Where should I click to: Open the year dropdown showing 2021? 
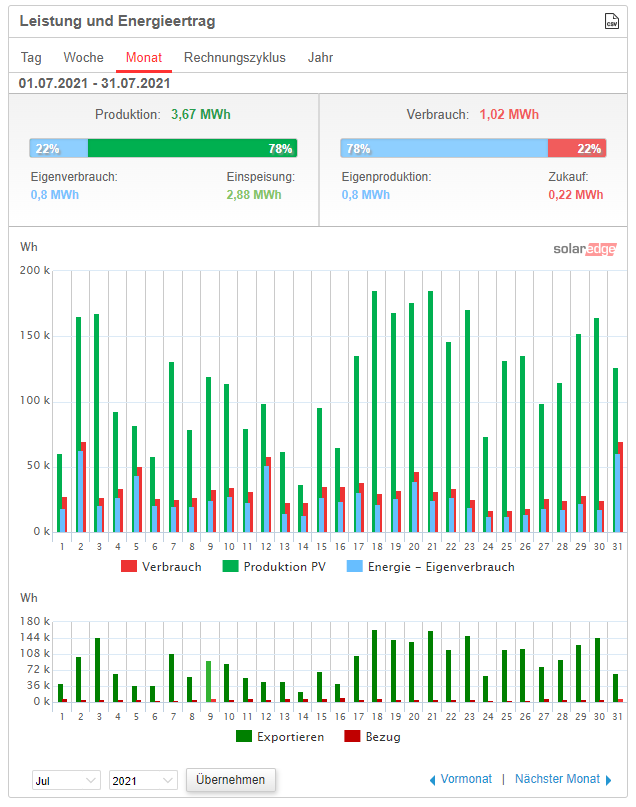pos(142,780)
